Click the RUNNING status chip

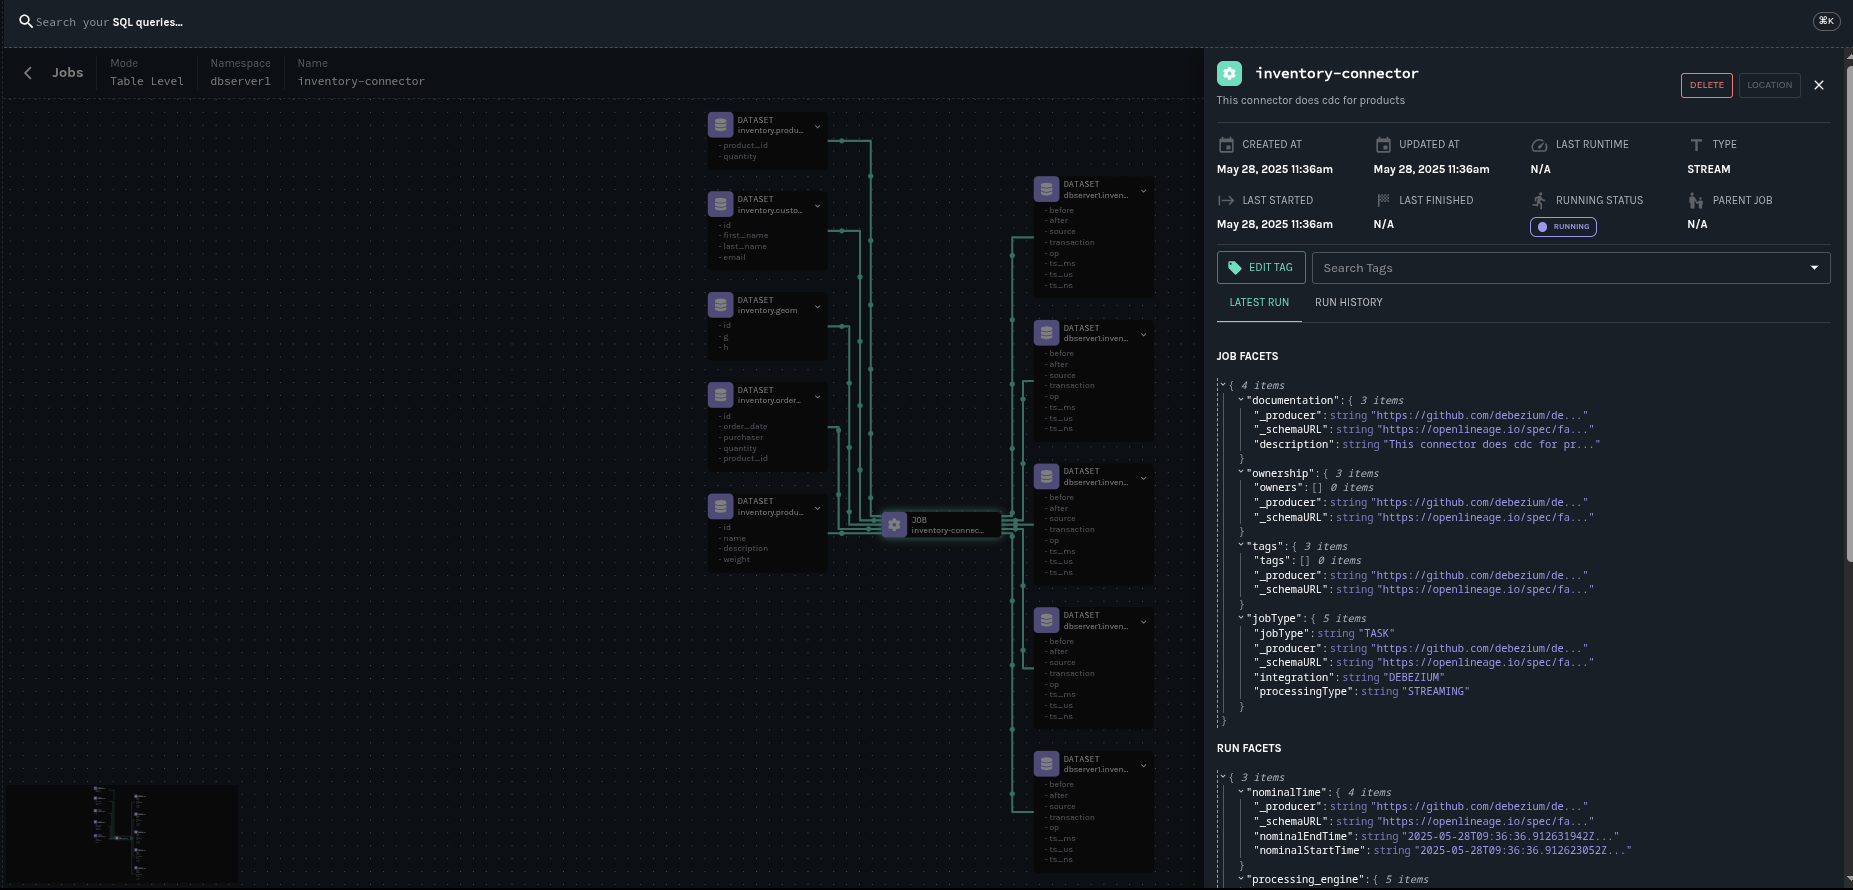tap(1562, 227)
